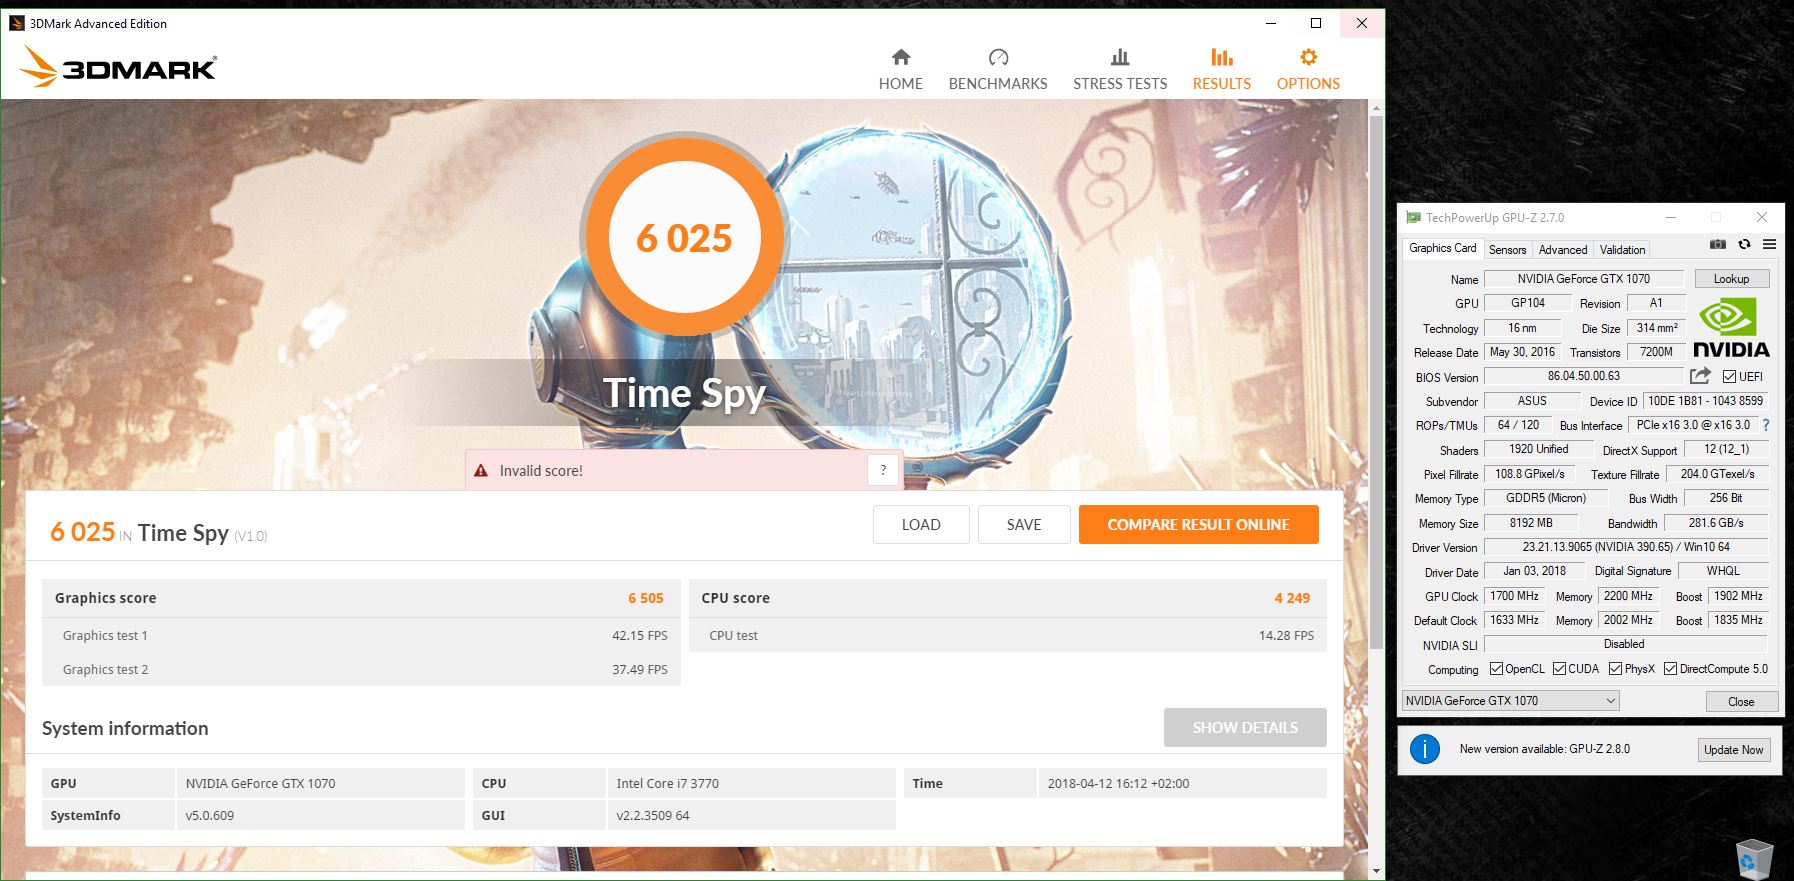The image size is (1794, 881).
Task: Click the Memory Size 8192 MB field
Action: click(1531, 523)
